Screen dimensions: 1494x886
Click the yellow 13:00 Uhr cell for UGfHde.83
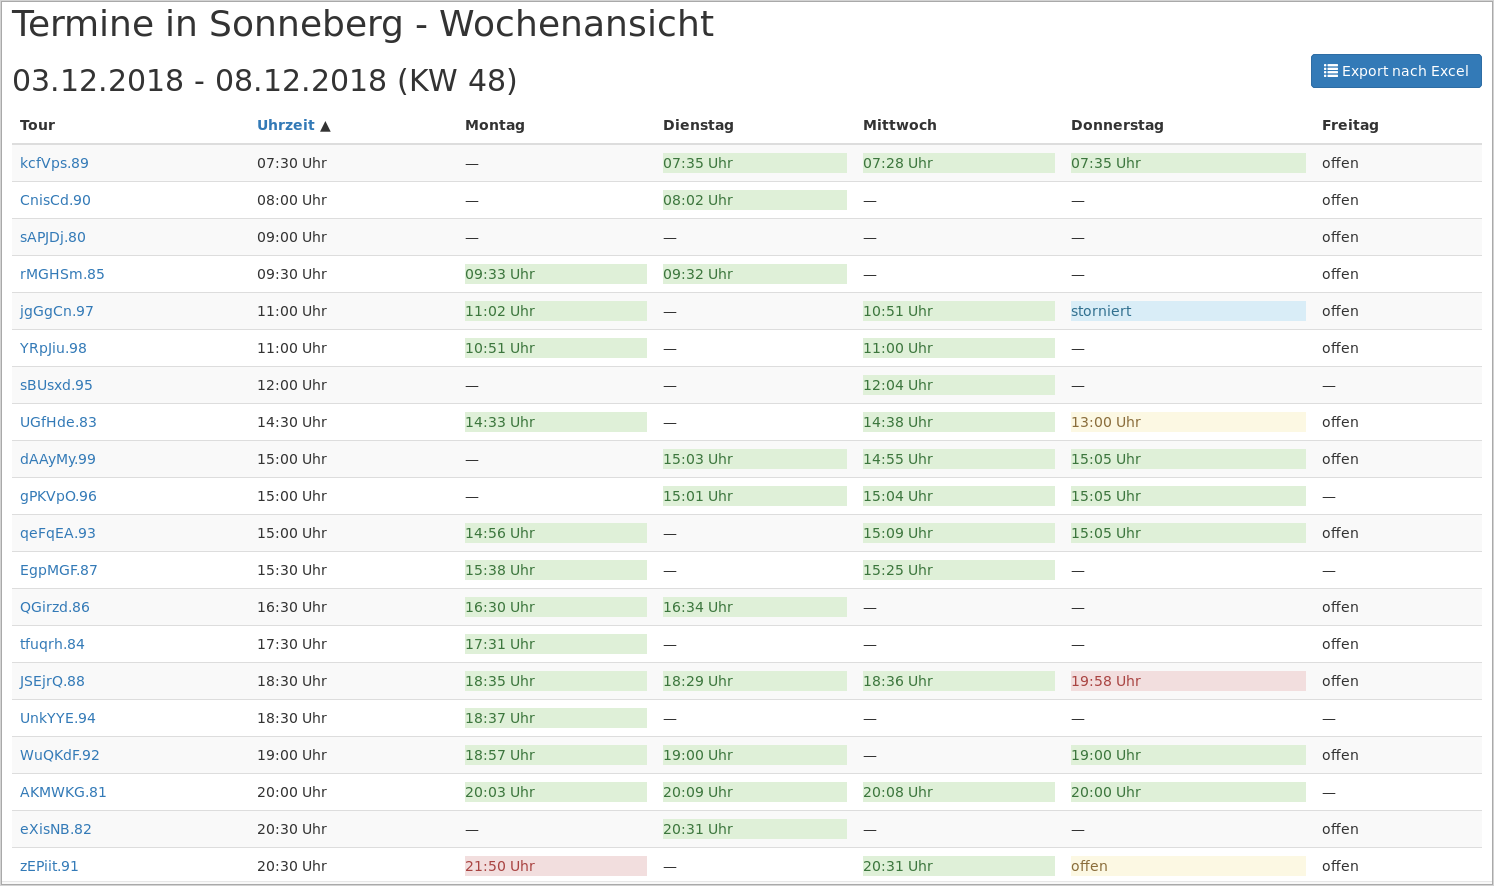coord(1187,421)
